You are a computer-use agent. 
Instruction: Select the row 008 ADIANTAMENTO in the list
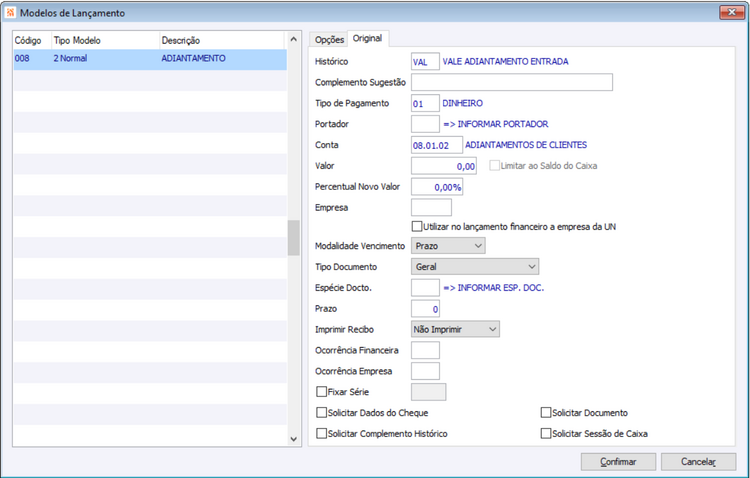[150, 59]
